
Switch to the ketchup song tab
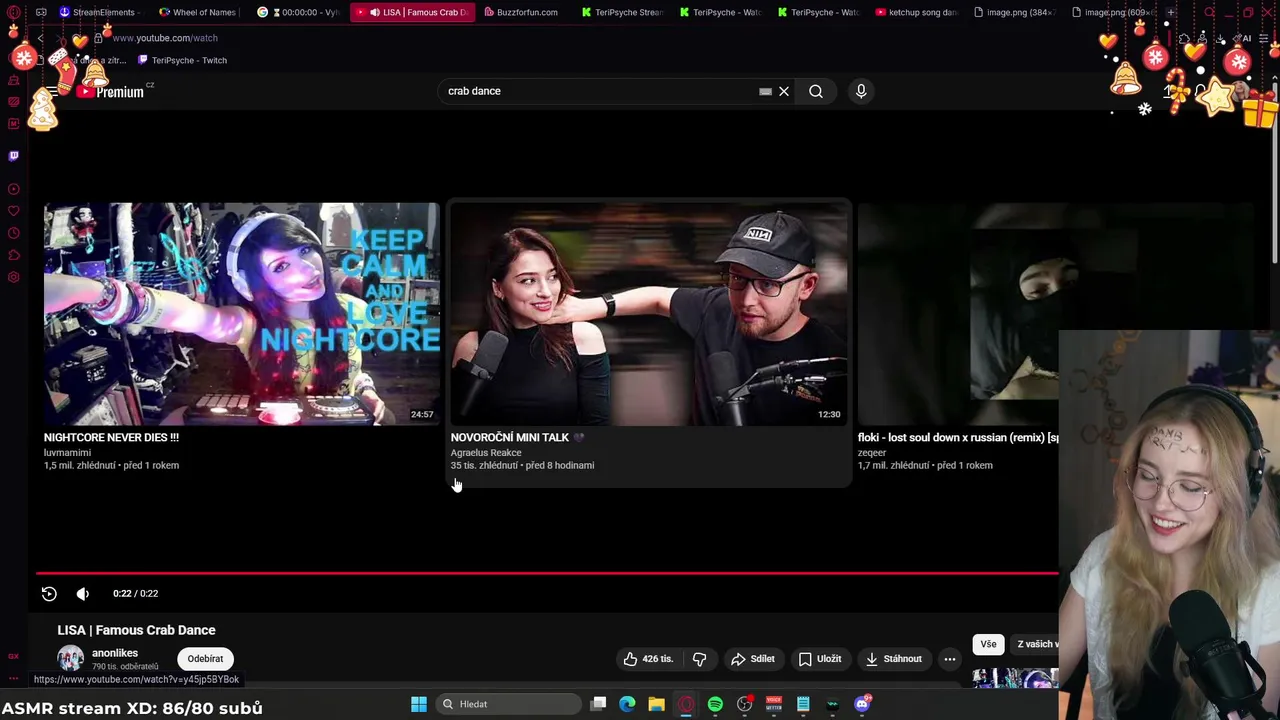(915, 12)
